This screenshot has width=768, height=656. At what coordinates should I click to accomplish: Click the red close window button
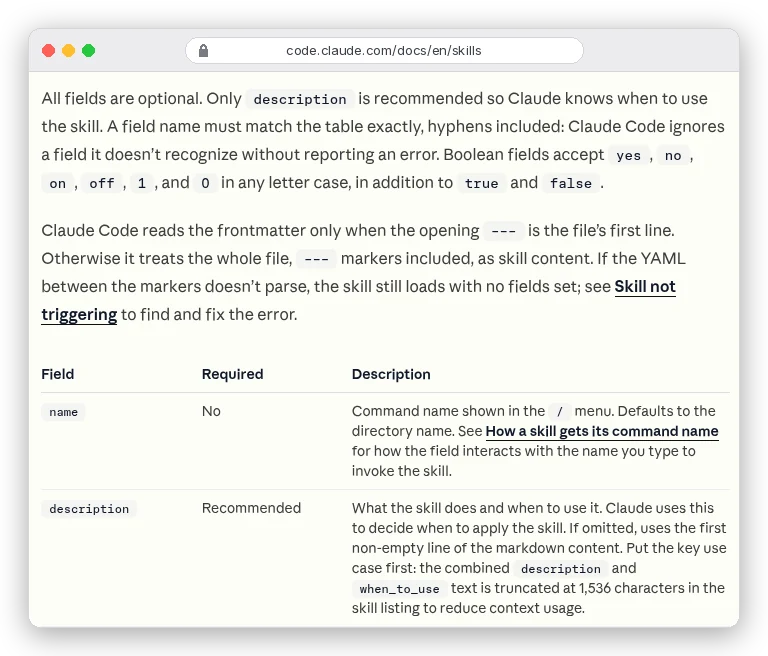click(x=48, y=50)
